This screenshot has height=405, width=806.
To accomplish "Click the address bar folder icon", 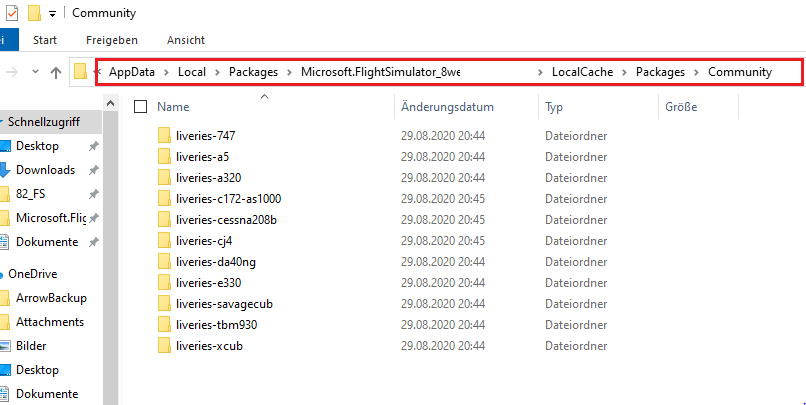I will (x=80, y=71).
